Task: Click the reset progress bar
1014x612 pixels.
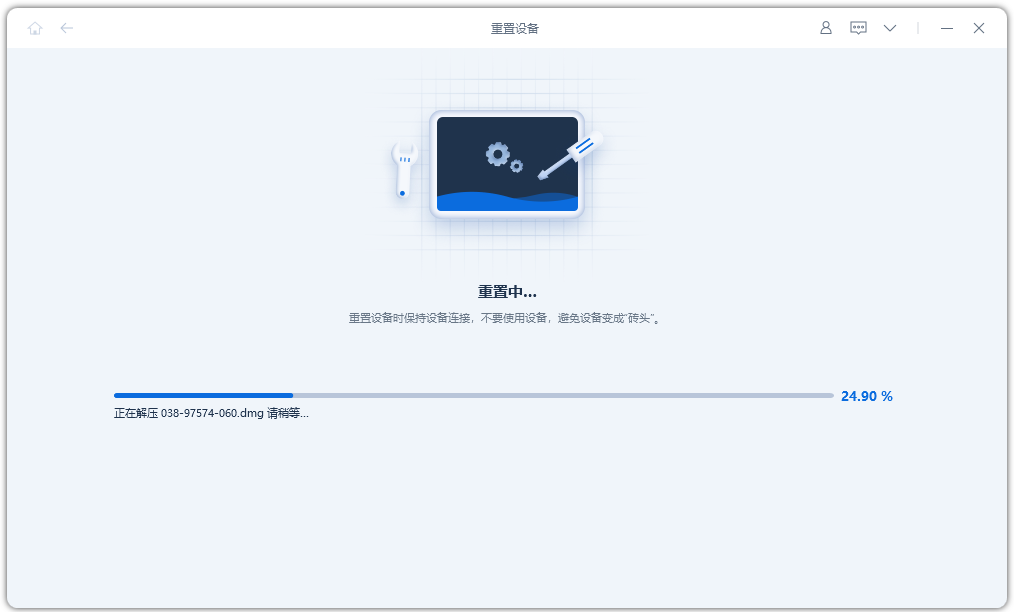Action: pyautogui.click(x=475, y=395)
